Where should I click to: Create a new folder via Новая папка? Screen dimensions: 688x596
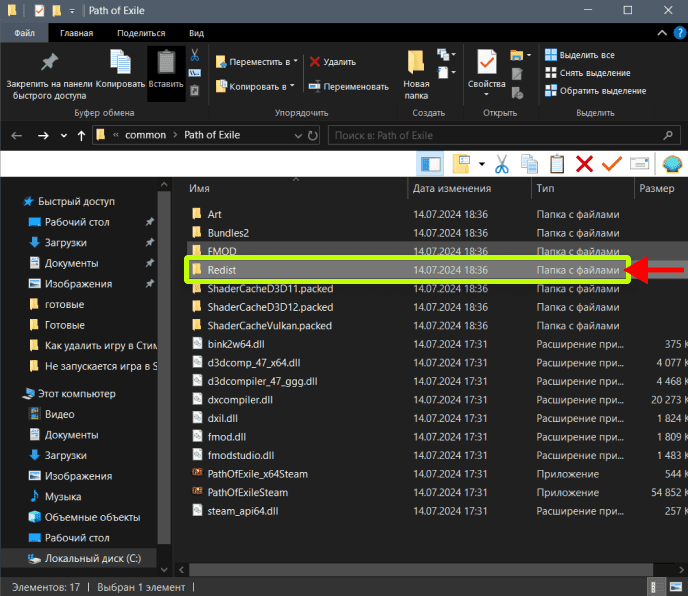pyautogui.click(x=416, y=75)
